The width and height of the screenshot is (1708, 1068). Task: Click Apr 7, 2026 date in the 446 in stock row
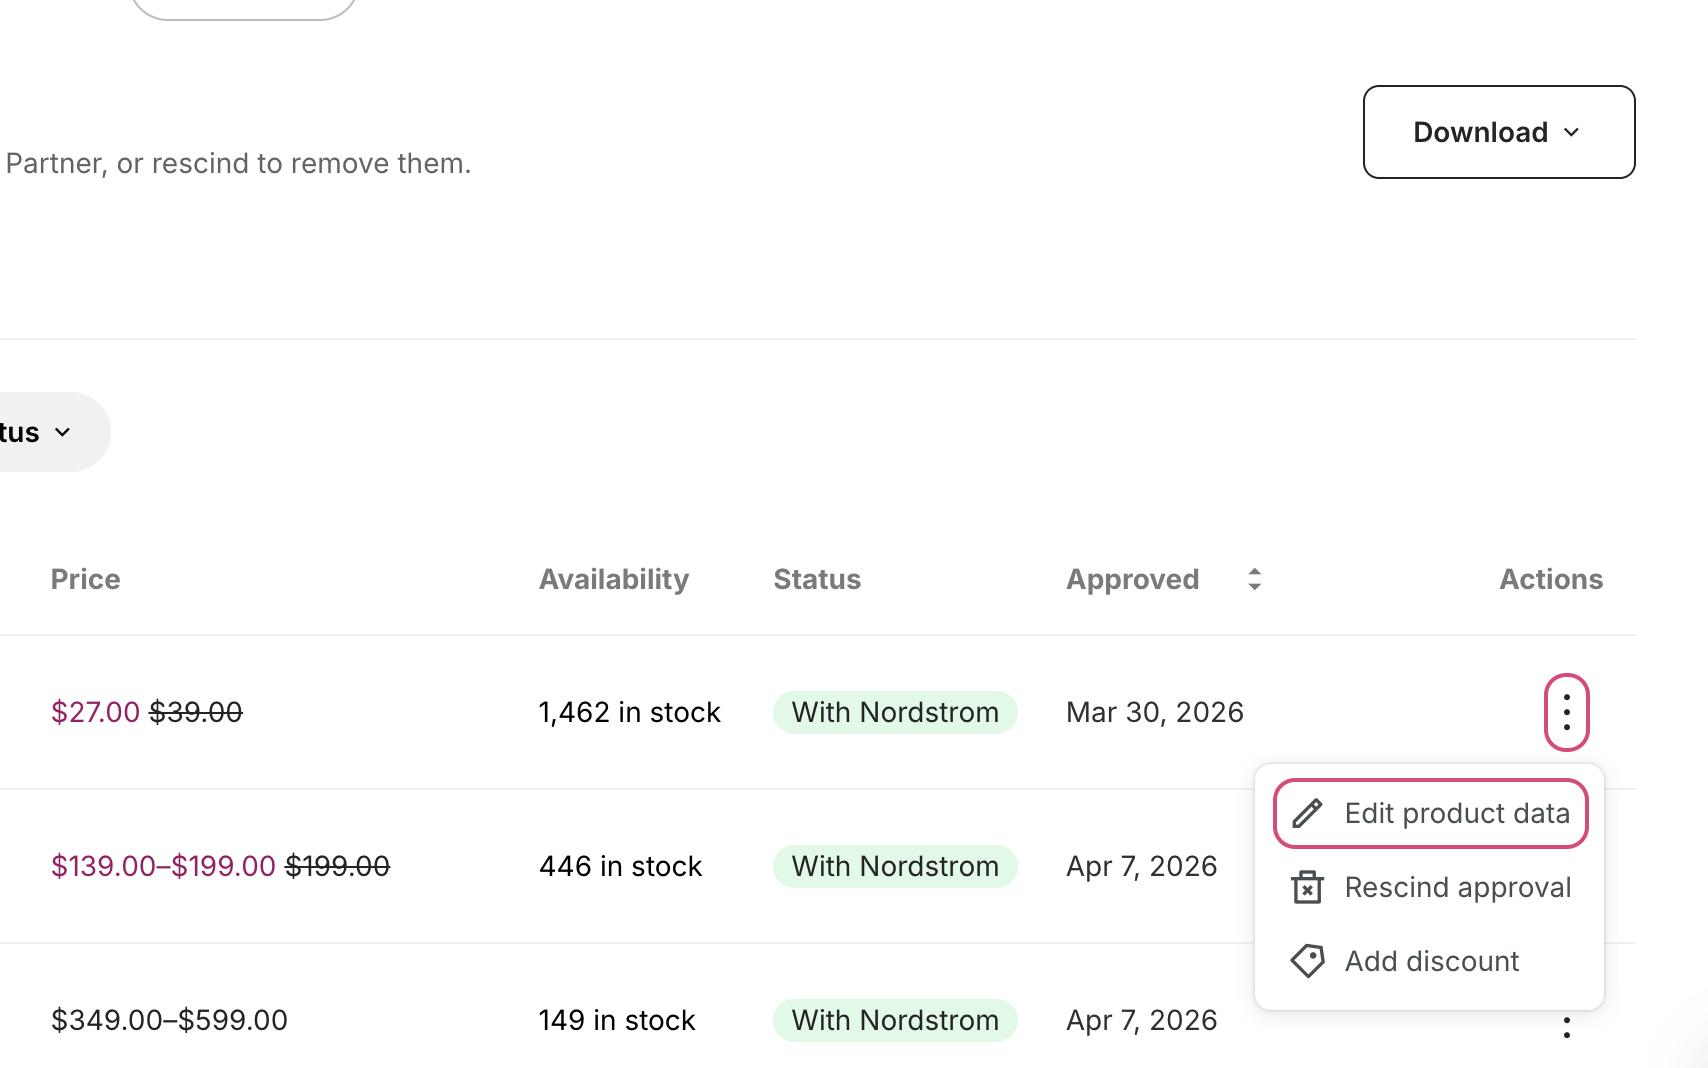point(1142,866)
